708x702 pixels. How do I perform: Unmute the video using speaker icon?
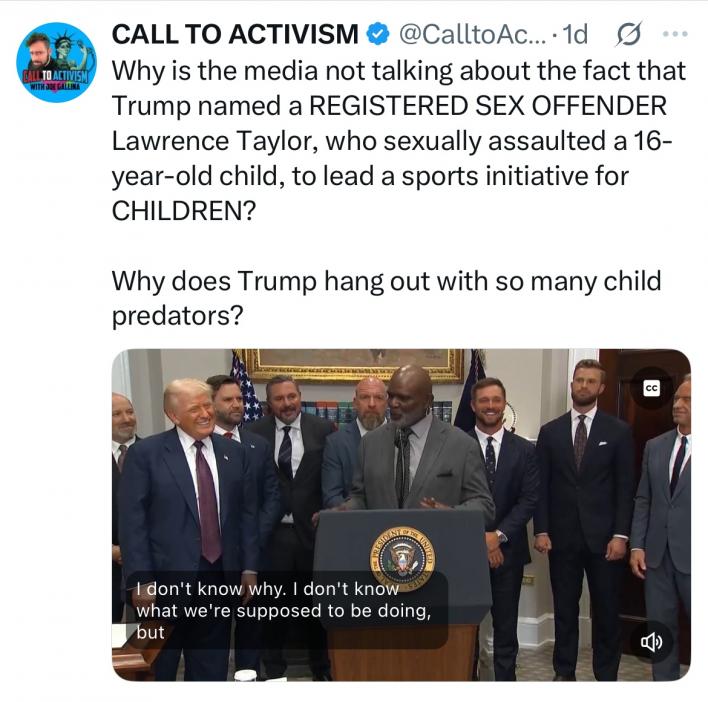click(x=652, y=642)
